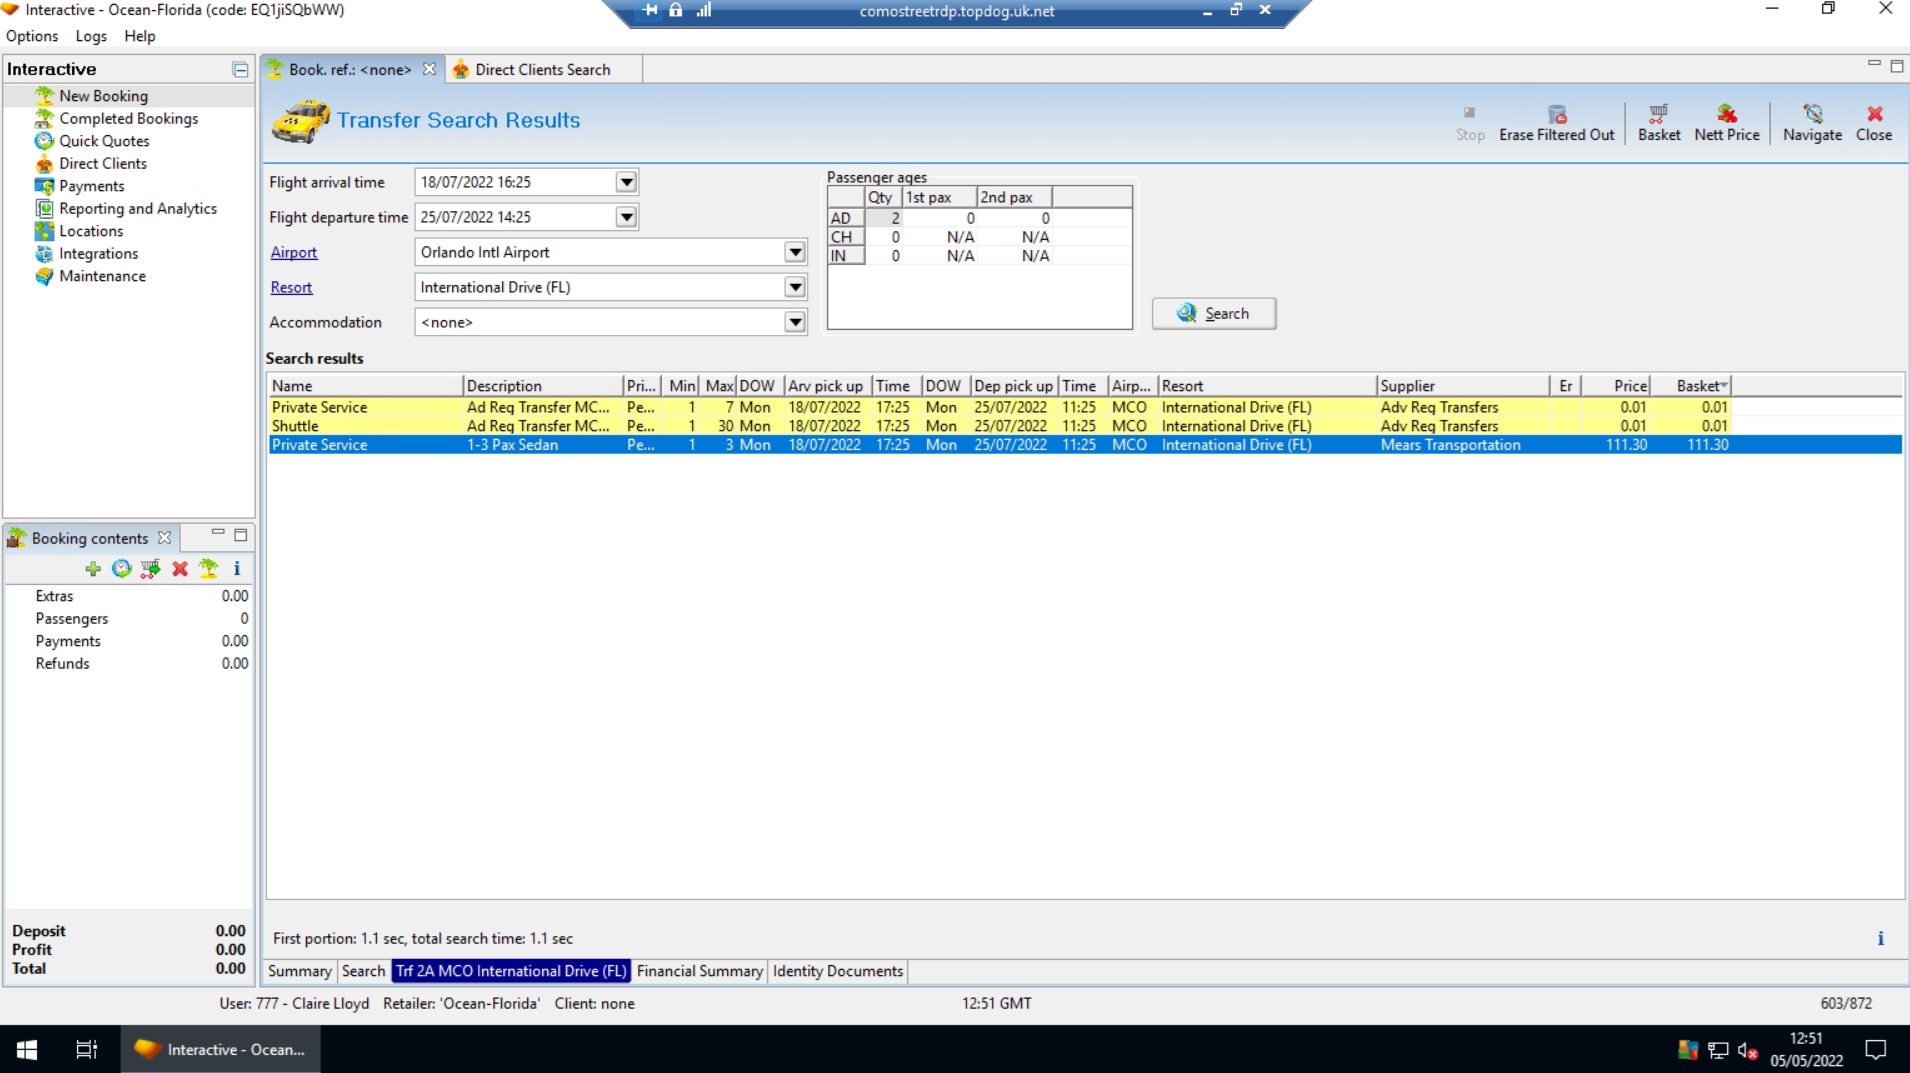Open Interactive app from the taskbar

221,1049
